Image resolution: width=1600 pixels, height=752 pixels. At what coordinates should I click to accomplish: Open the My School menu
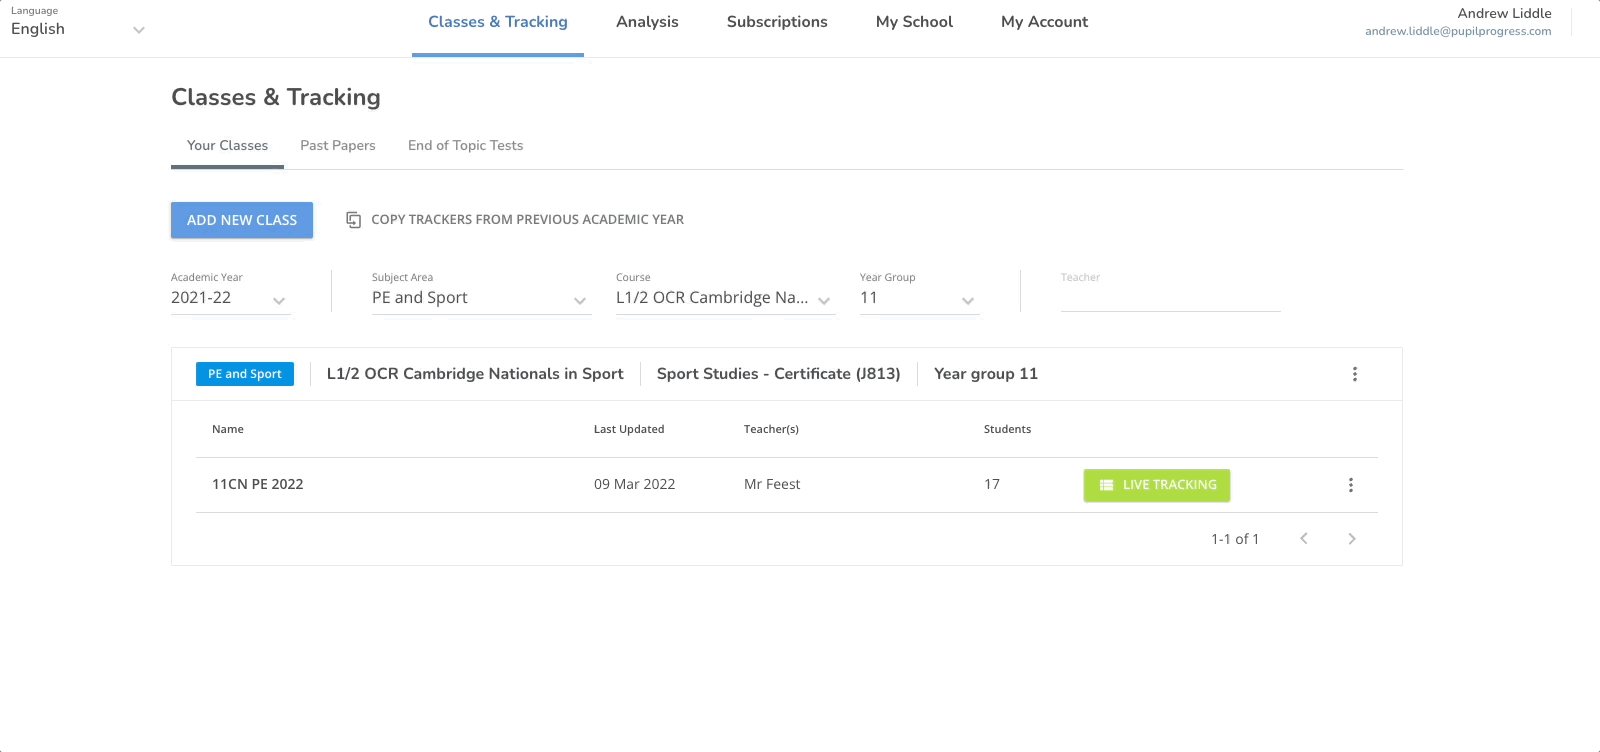coord(914,22)
